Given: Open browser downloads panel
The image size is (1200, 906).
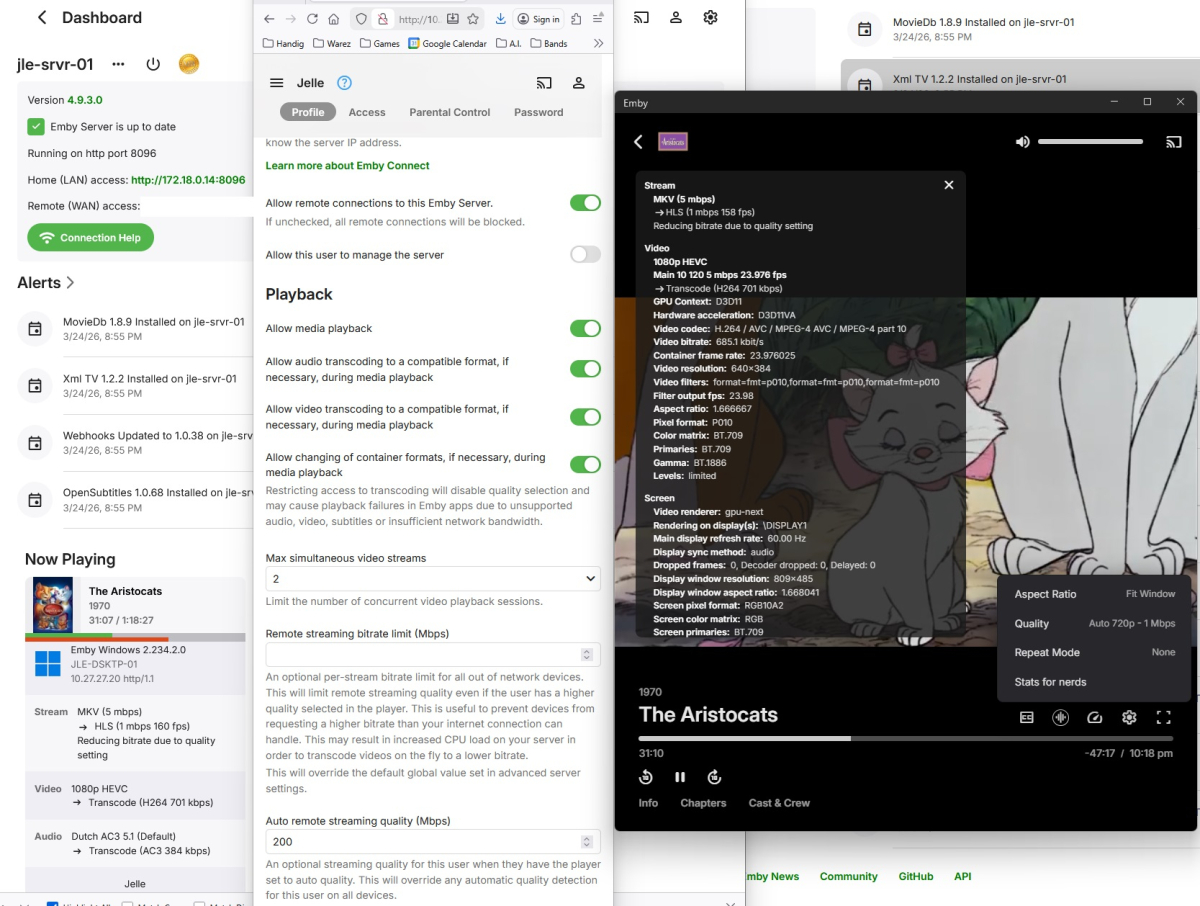Looking at the screenshot, I should (x=501, y=19).
